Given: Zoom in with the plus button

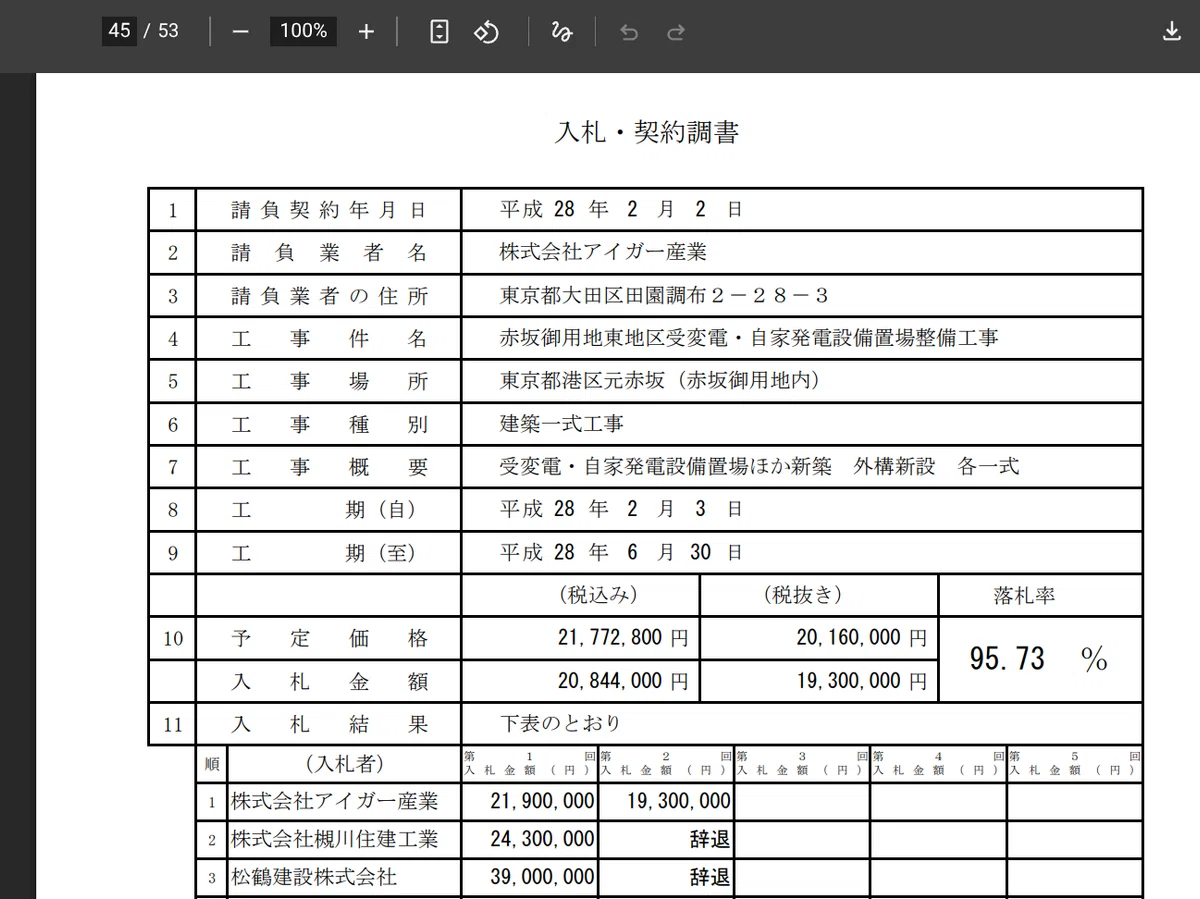Looking at the screenshot, I should tap(366, 31).
